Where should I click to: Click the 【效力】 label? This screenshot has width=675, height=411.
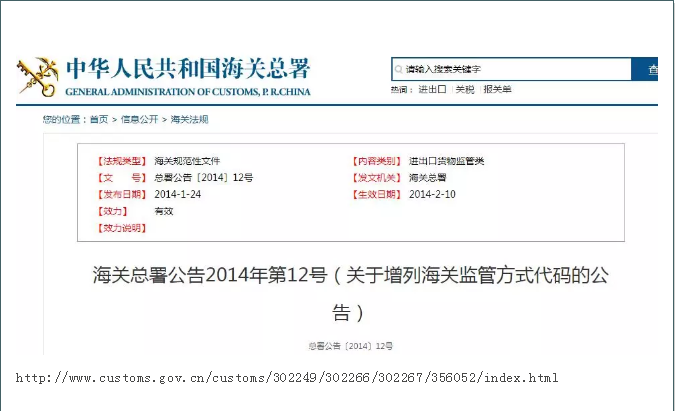(x=112, y=211)
